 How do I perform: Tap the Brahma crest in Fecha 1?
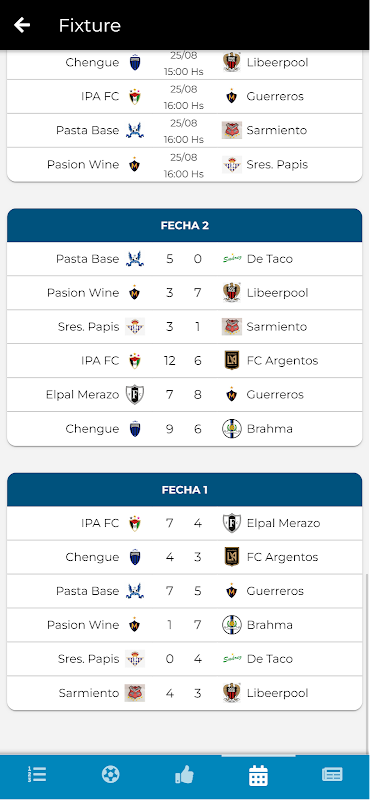click(x=232, y=625)
